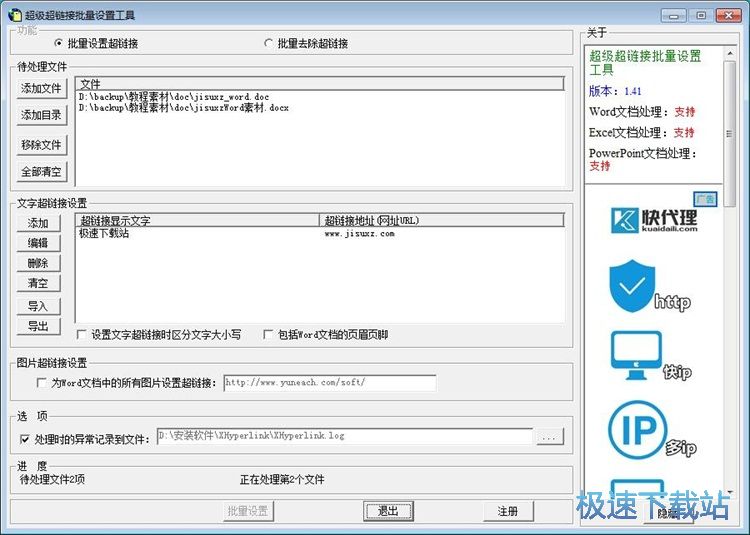The image size is (750, 535).
Task: Select the jisuxz_word.doc file row
Action: (174, 97)
